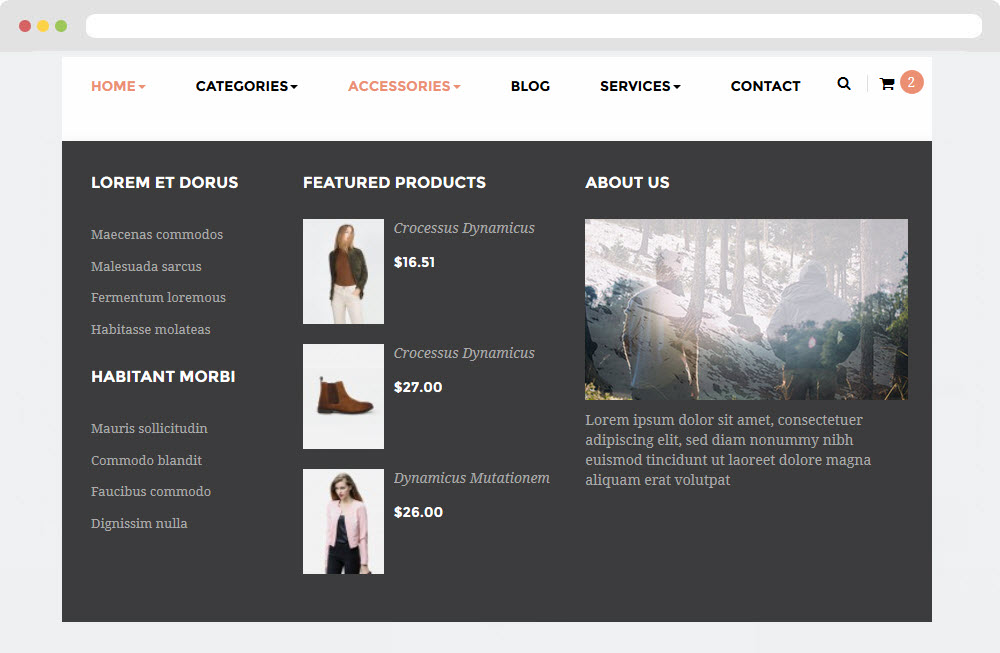Open the Contact page
The image size is (1000, 653).
tap(765, 86)
